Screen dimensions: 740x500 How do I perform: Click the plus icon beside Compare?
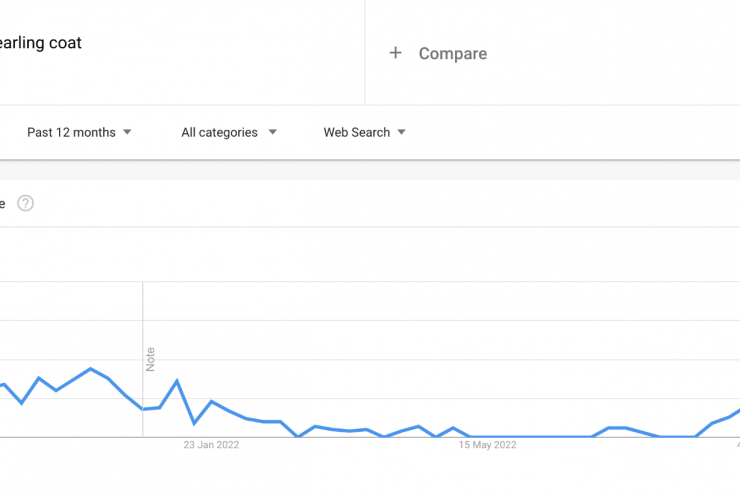point(395,53)
